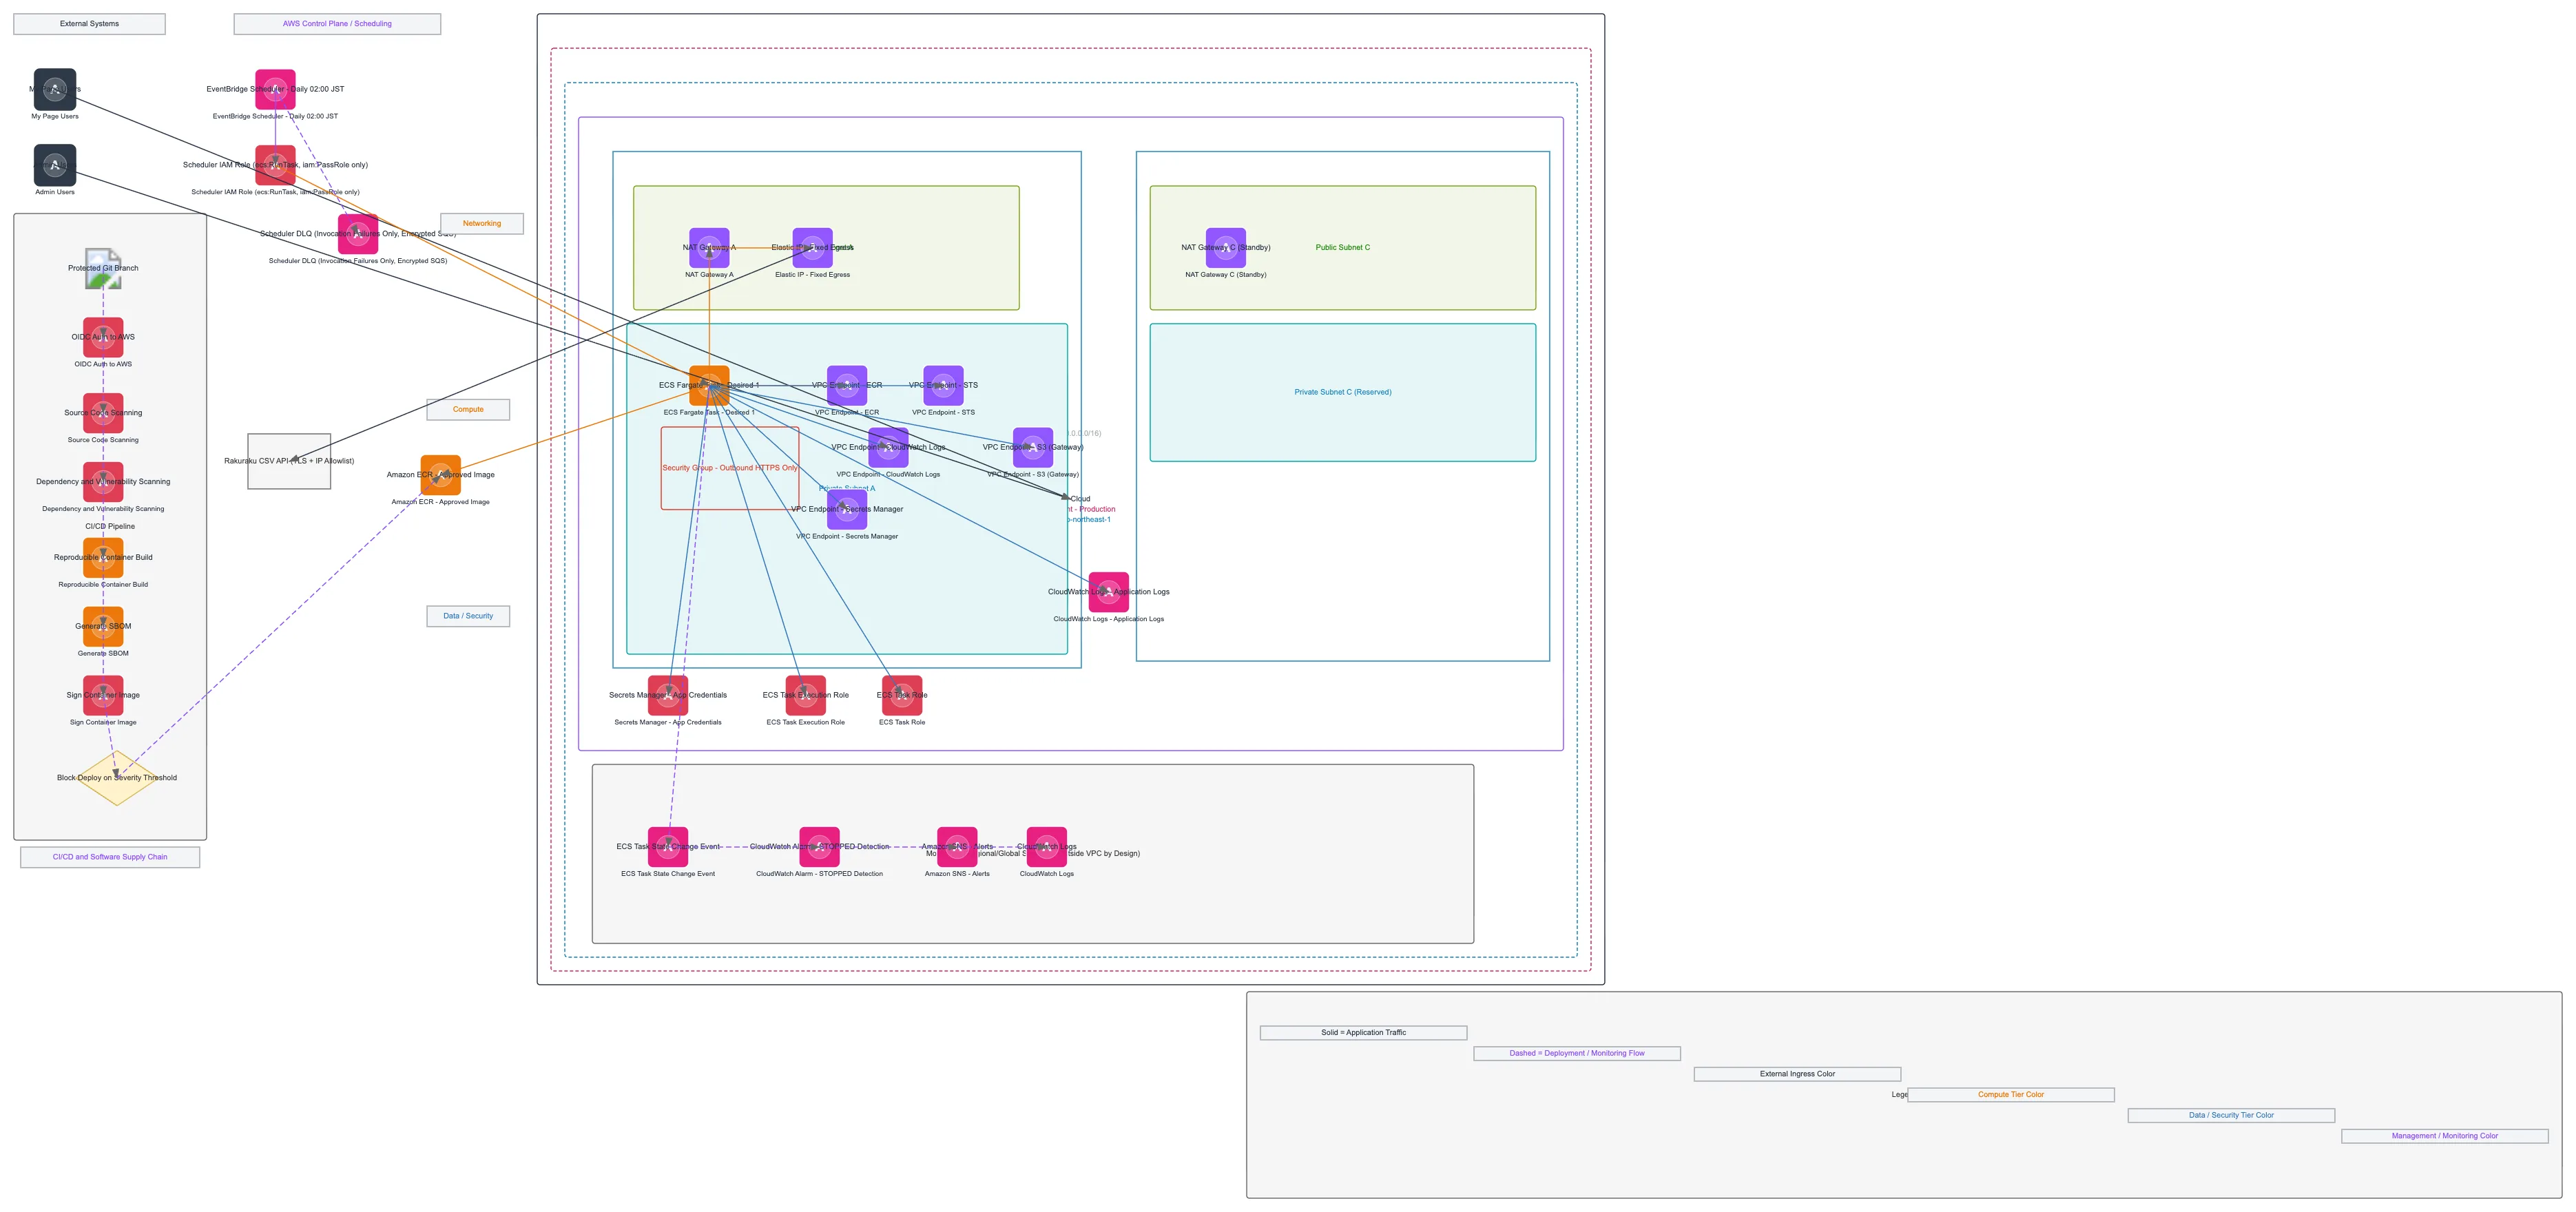Select the Source Code Scanning icon
The image size is (2576, 1212).
point(103,413)
